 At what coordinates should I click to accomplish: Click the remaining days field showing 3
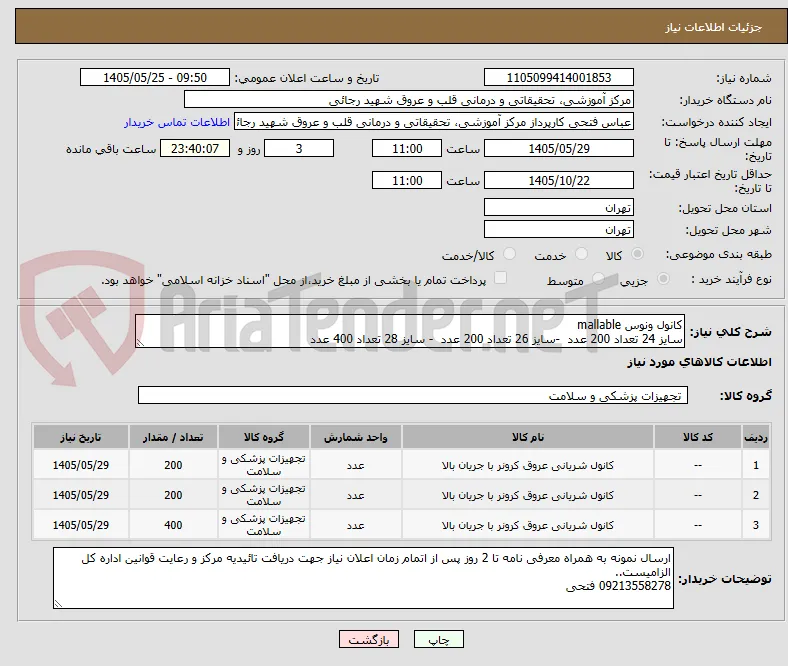(299, 148)
